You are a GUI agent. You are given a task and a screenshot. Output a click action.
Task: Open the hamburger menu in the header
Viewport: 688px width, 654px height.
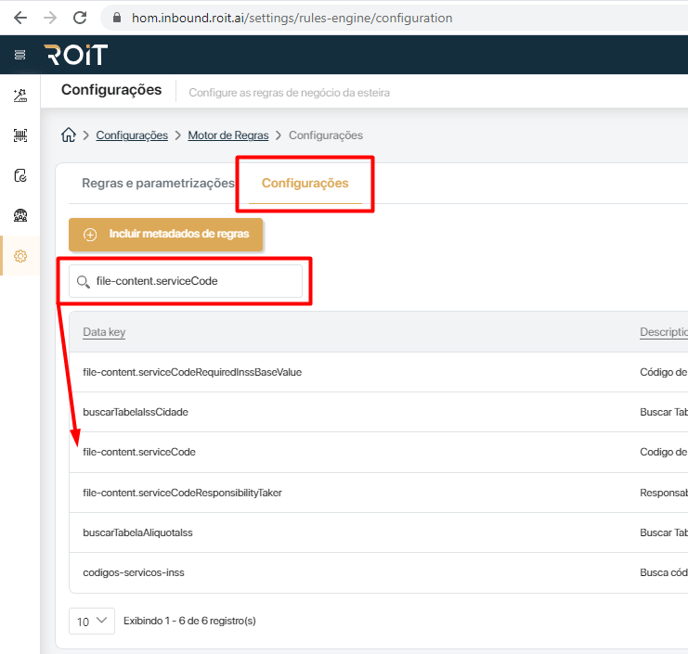pos(20,55)
